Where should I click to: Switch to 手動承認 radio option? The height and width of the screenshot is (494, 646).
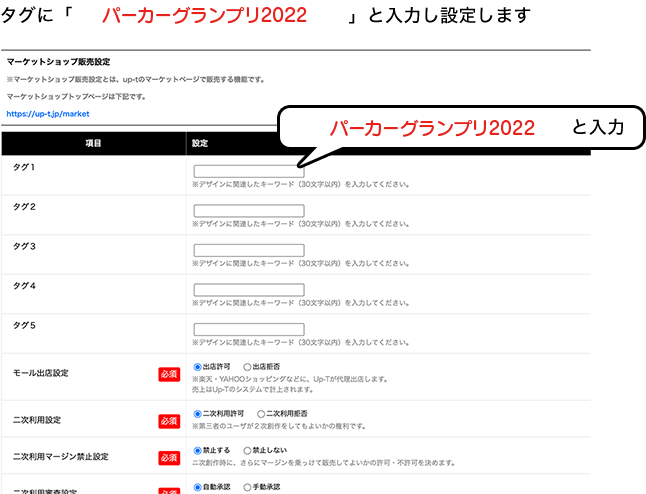(x=248, y=488)
